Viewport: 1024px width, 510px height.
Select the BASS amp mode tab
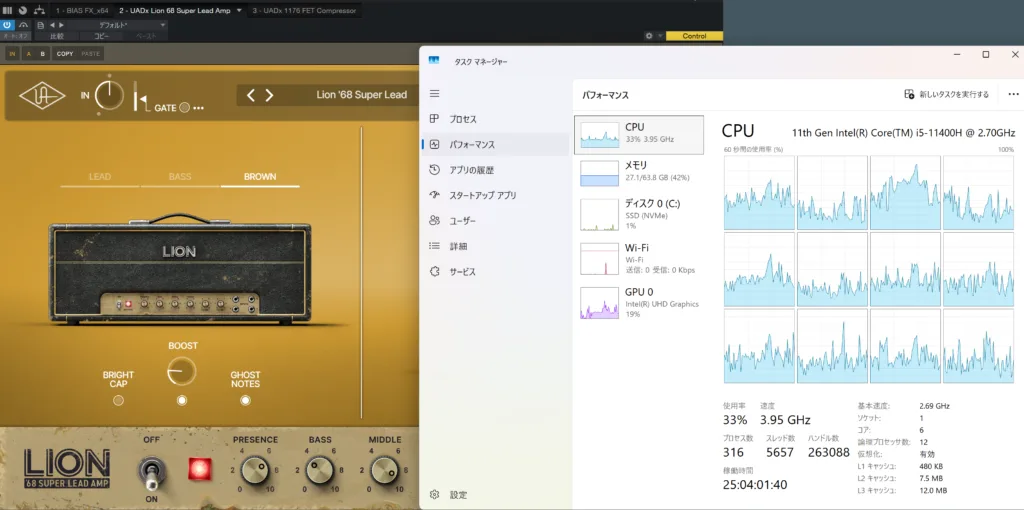(180, 177)
